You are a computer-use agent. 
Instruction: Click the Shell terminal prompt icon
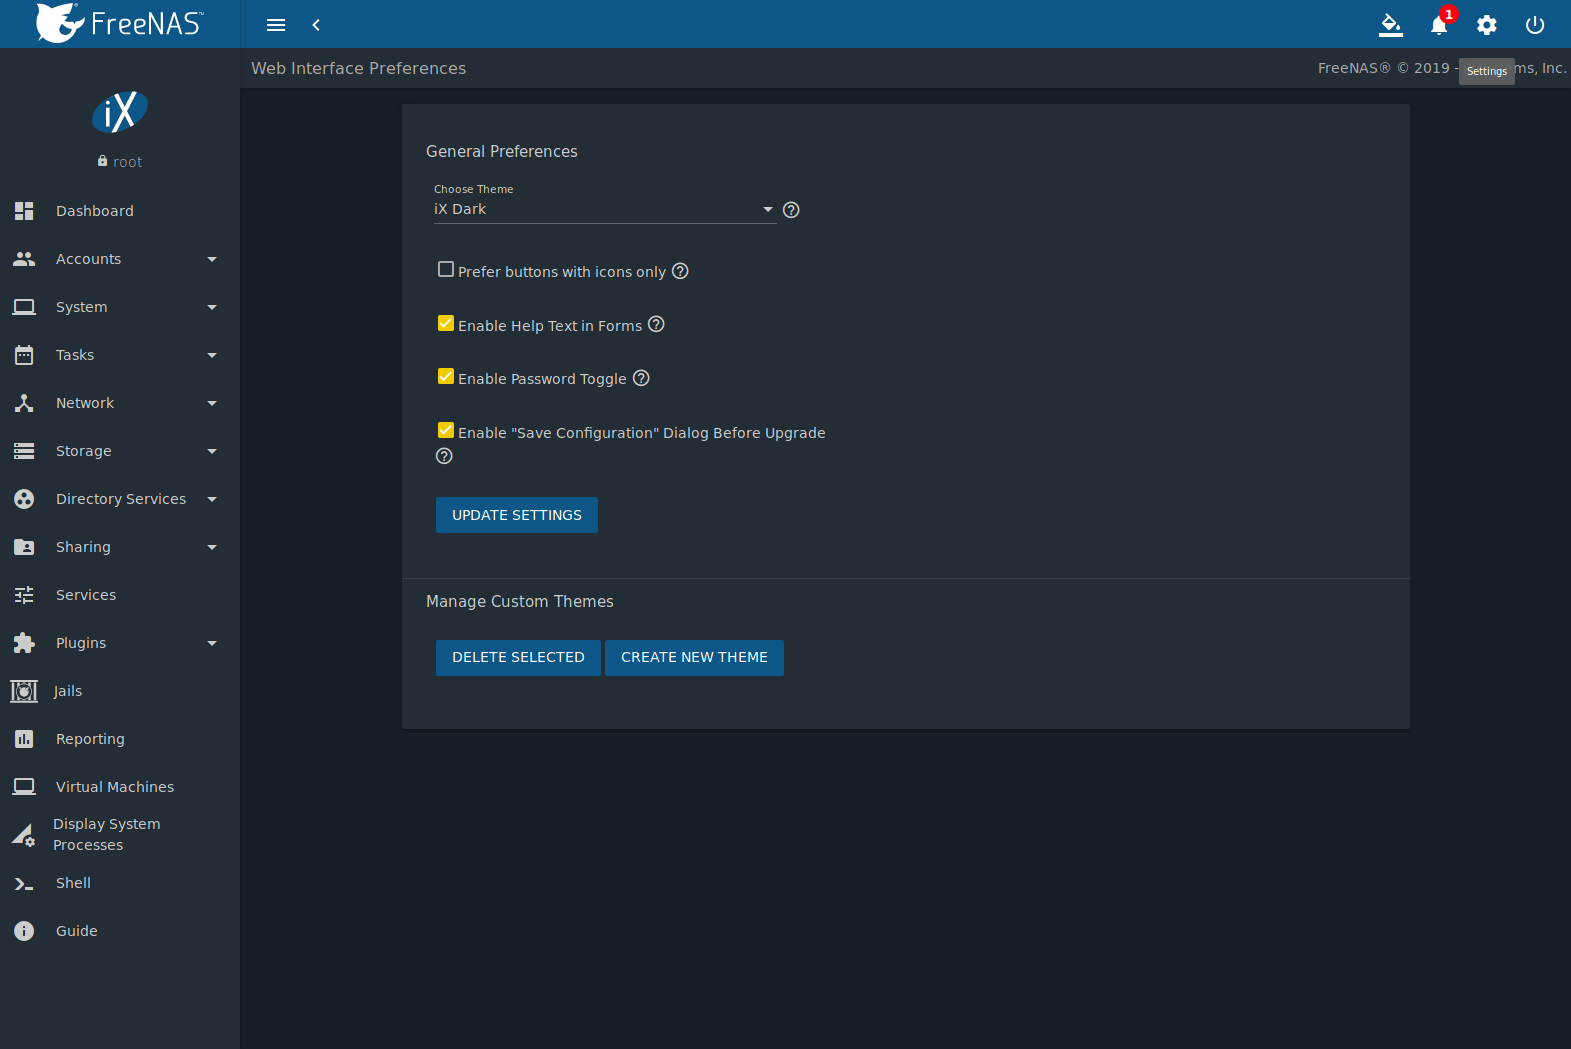click(x=24, y=883)
